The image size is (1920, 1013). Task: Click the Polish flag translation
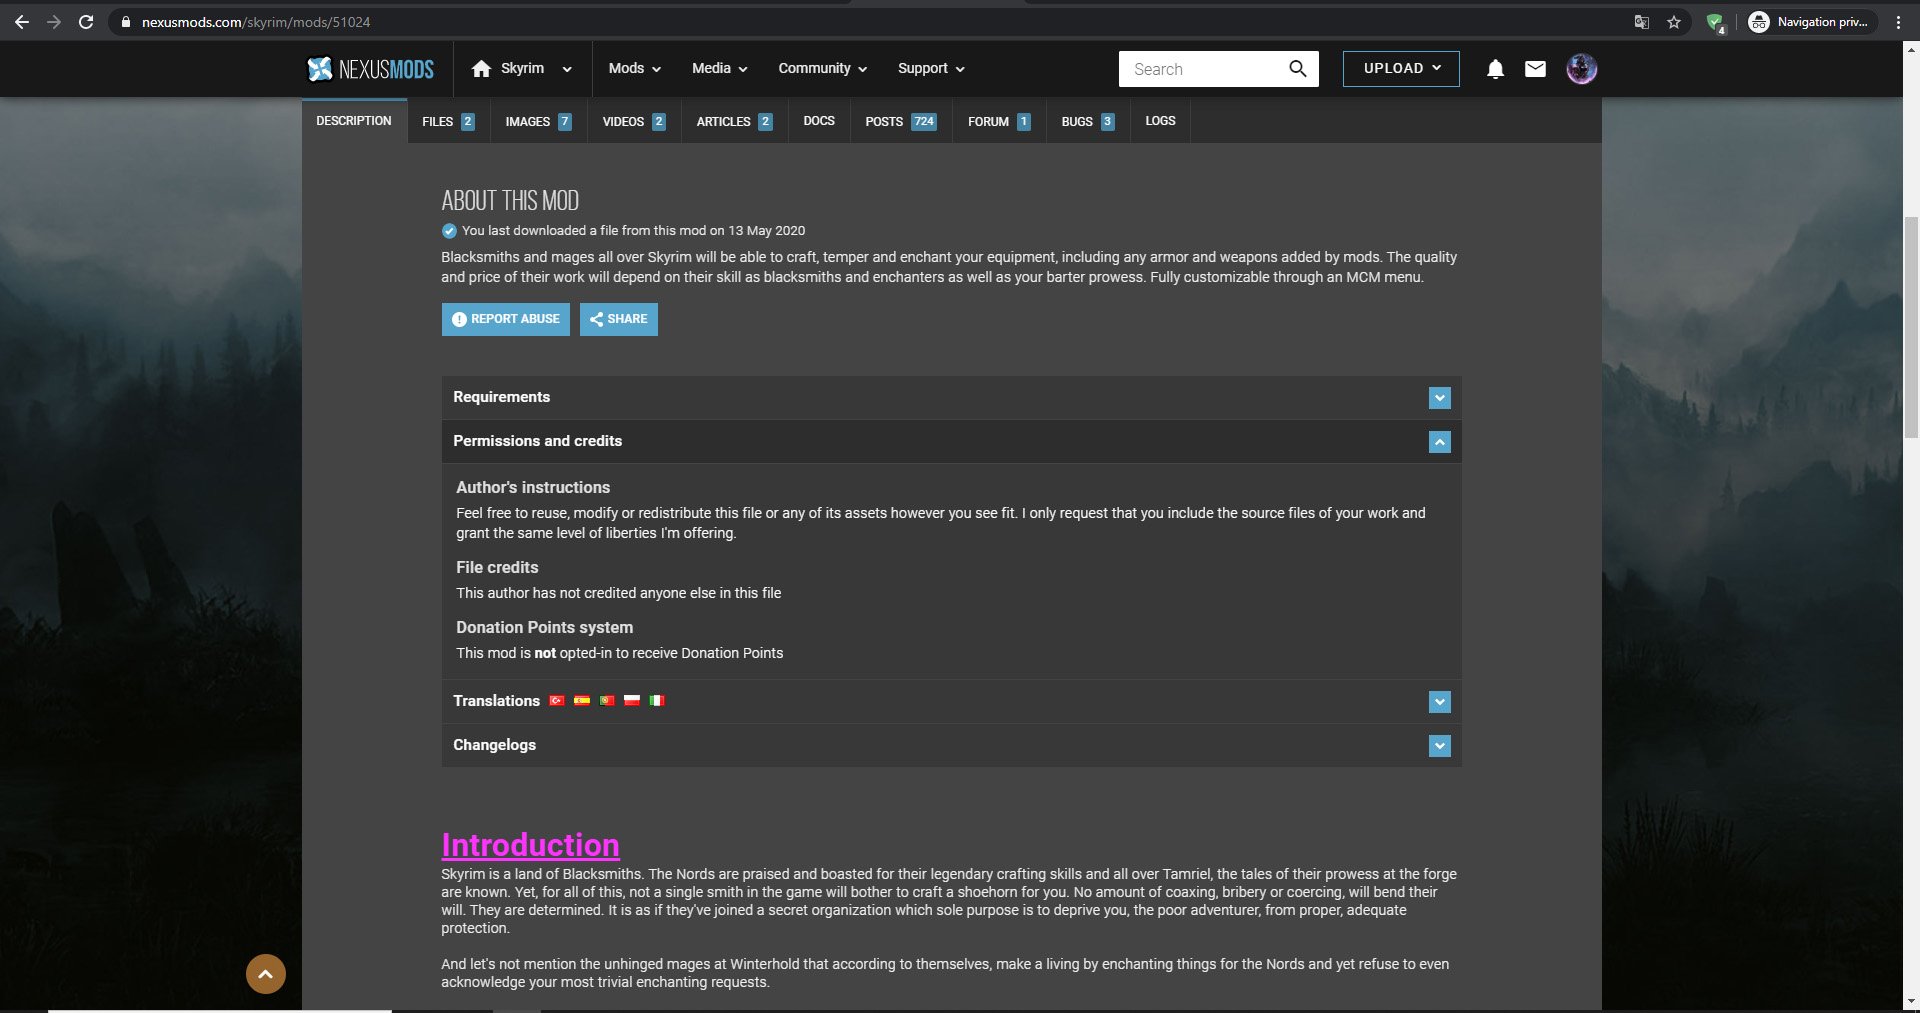point(632,701)
